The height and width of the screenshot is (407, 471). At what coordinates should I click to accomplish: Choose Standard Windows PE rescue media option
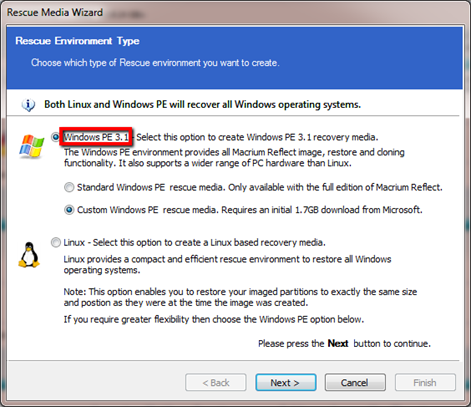tap(69, 187)
